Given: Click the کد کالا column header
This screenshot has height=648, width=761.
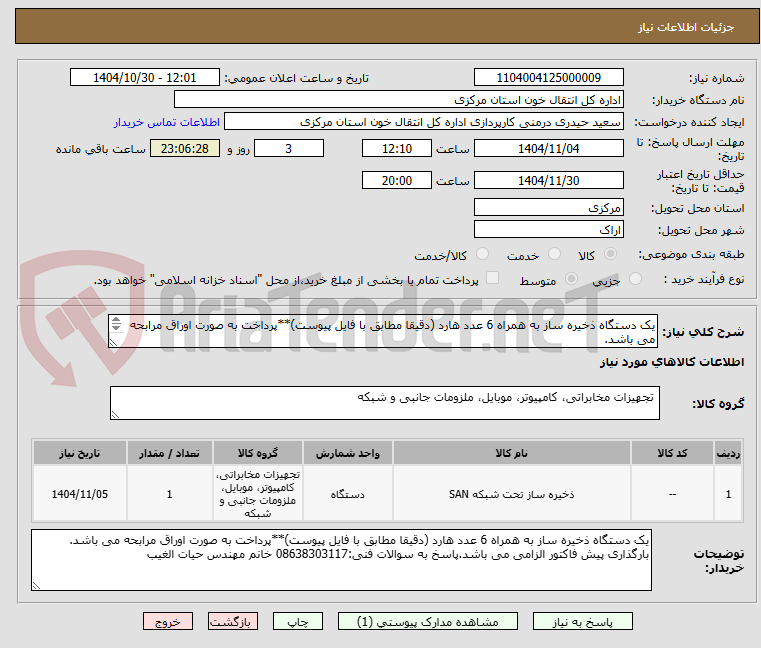Looking at the screenshot, I should pos(672,453).
